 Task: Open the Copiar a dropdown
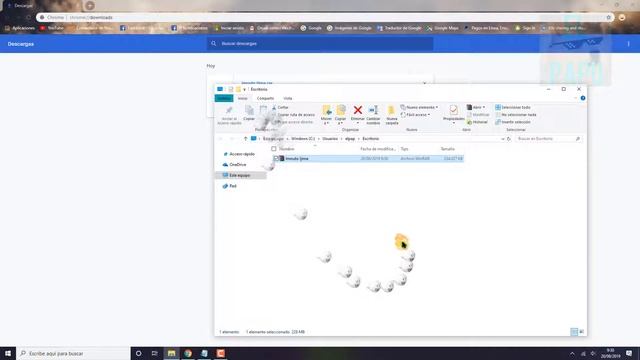click(340, 114)
